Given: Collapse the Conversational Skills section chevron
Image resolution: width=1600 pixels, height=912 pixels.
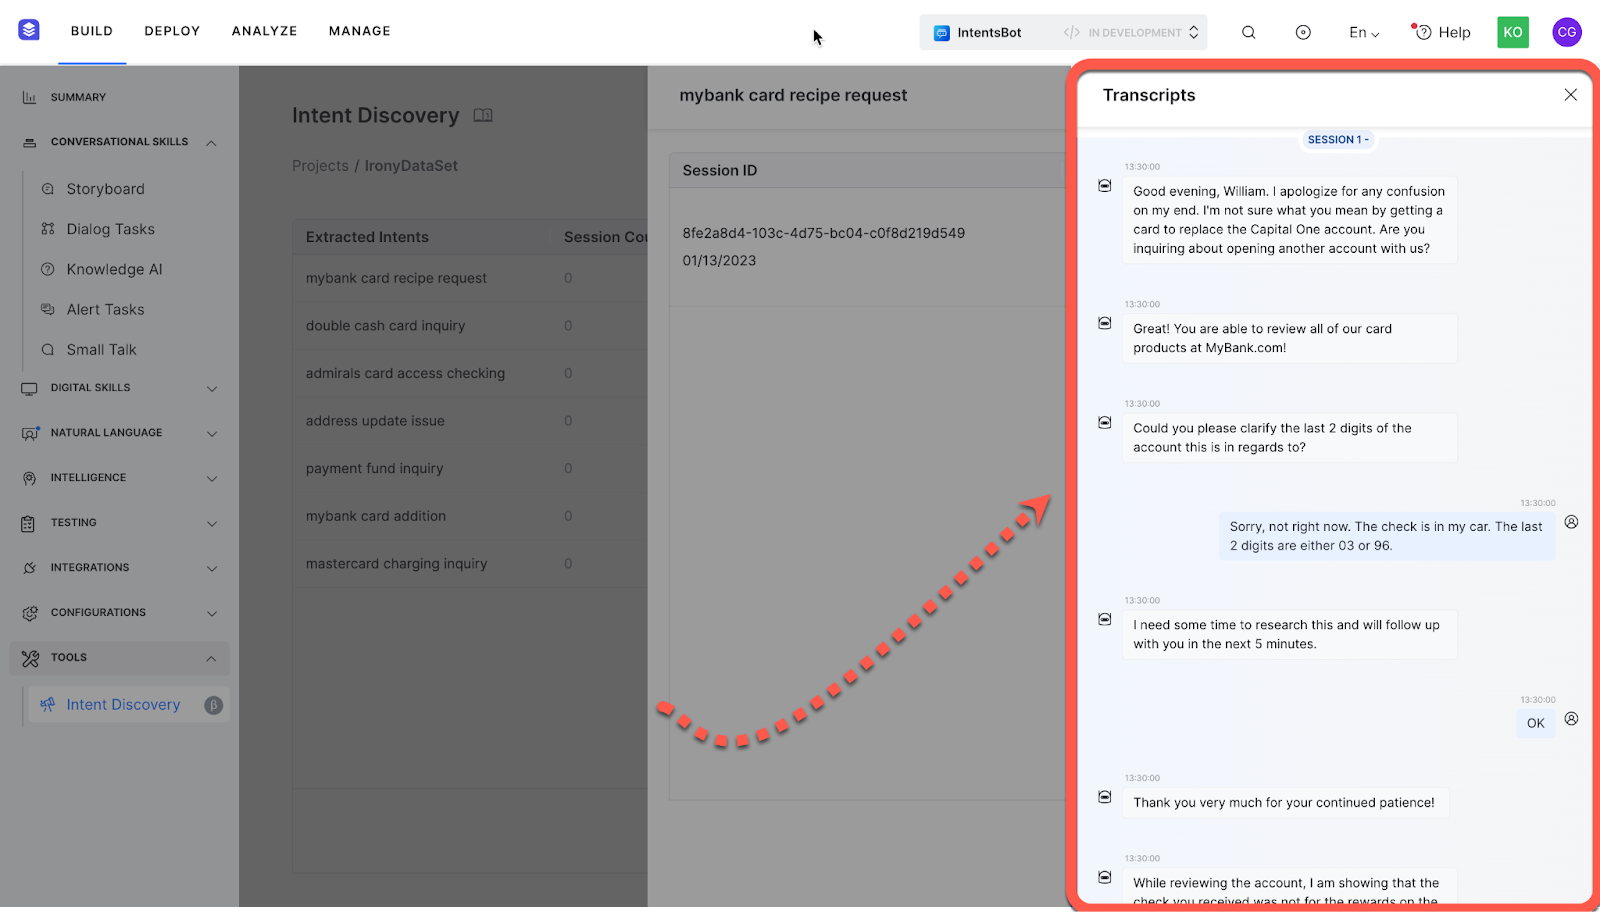Looking at the screenshot, I should 211,143.
